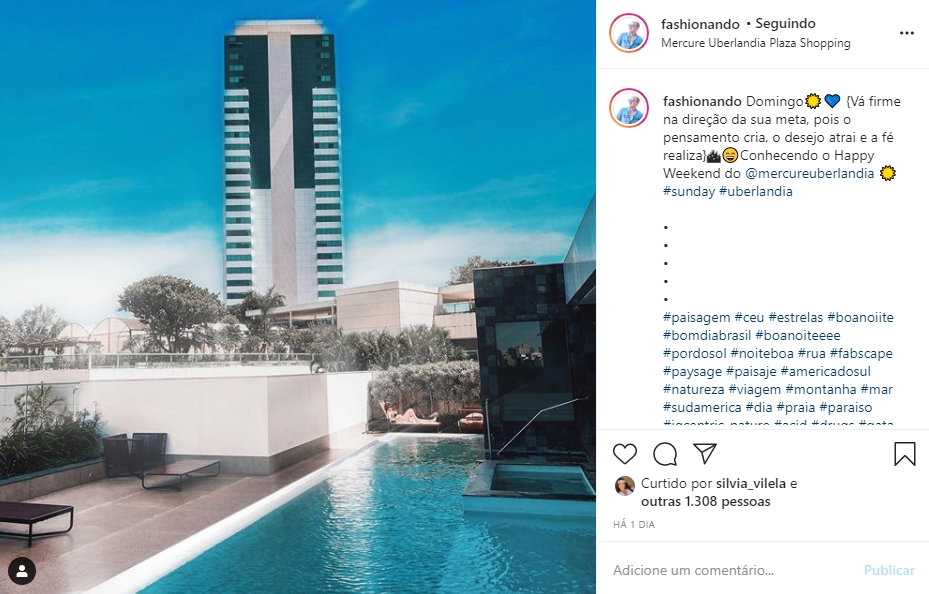Like the post with heart icon
The width and height of the screenshot is (929, 594).
[624, 454]
